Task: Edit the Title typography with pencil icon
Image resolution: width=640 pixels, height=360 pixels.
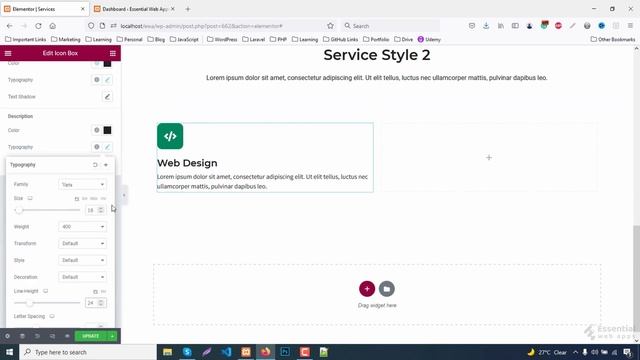Action: [107, 80]
